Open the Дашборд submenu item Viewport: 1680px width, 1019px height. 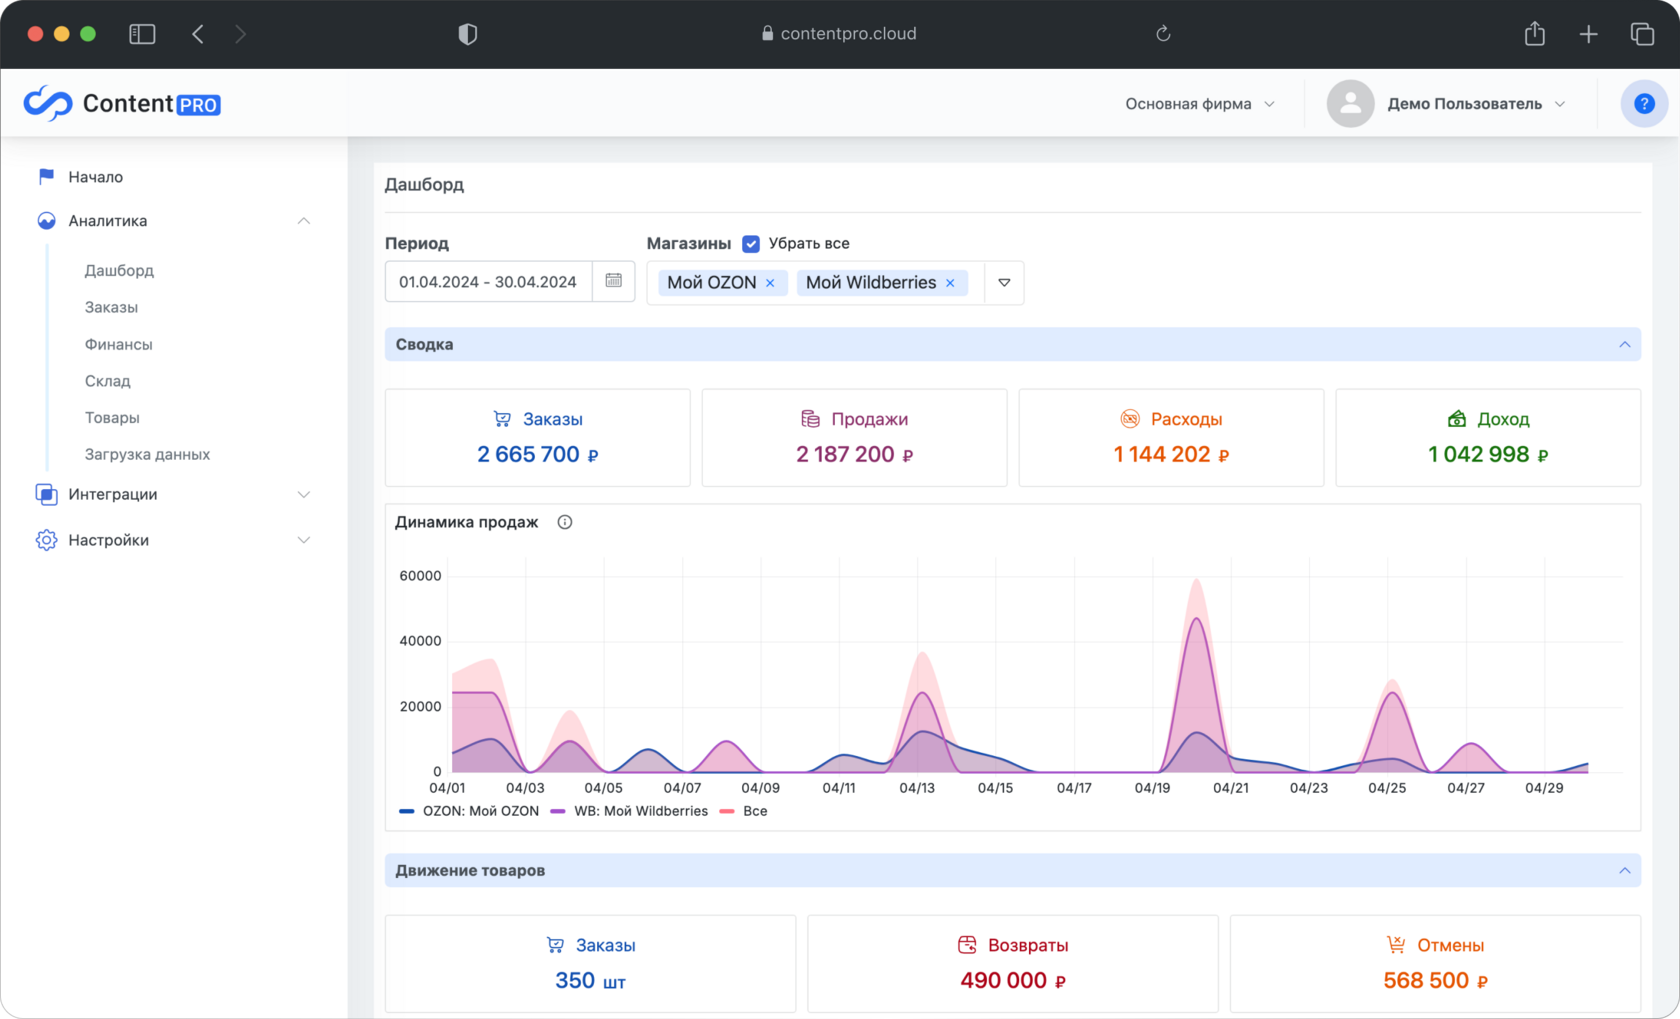pos(119,270)
